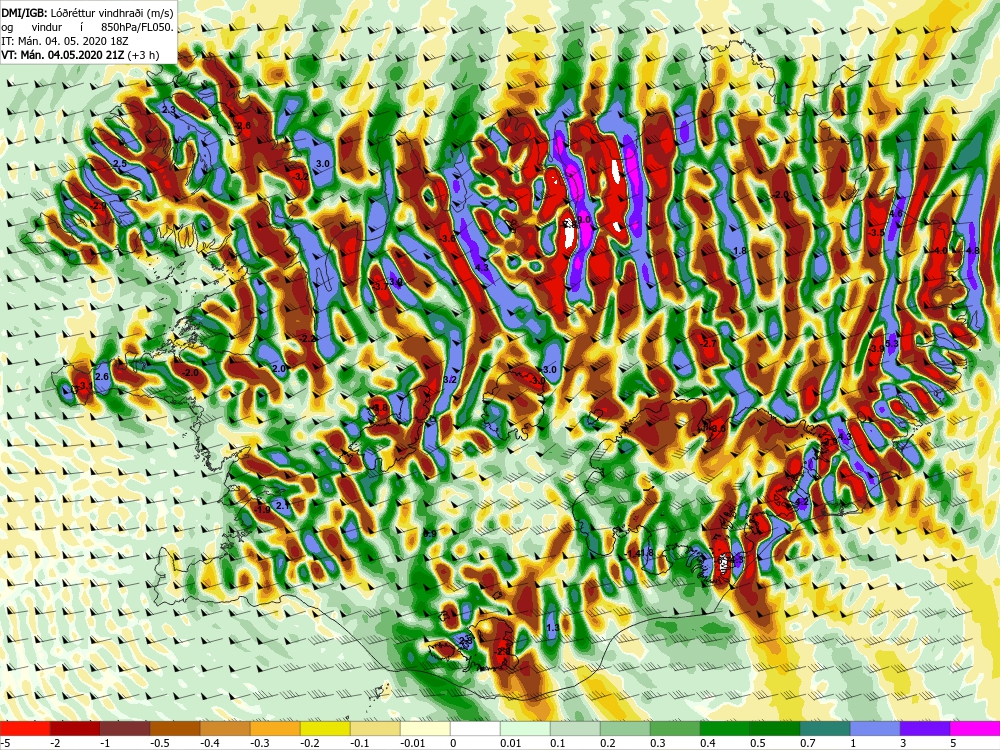Select the '0.7' legend label
Screen dimensions: 1000x750
(807, 743)
